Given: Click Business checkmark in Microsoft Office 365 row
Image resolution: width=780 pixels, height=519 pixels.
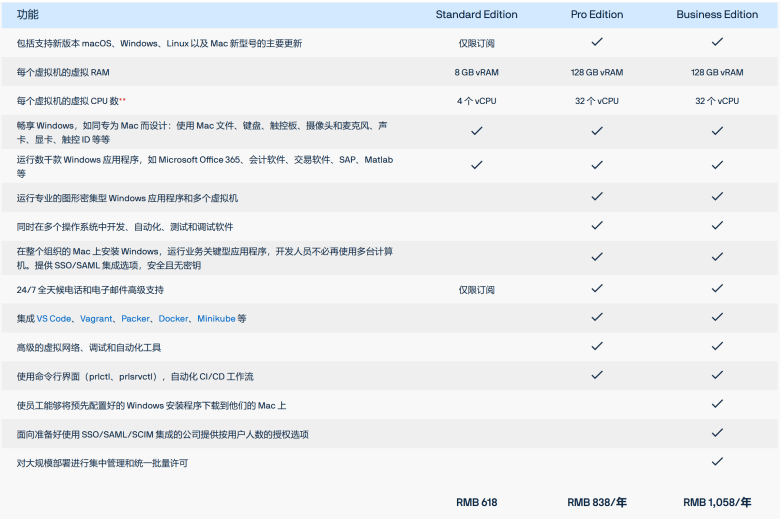Looking at the screenshot, I should pyautogui.click(x=717, y=165).
